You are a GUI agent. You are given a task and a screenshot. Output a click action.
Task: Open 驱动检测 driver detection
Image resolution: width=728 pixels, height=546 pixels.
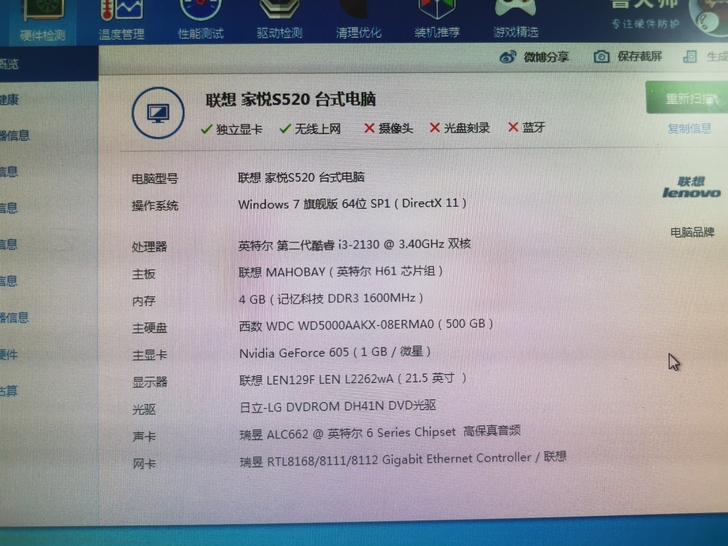click(280, 20)
